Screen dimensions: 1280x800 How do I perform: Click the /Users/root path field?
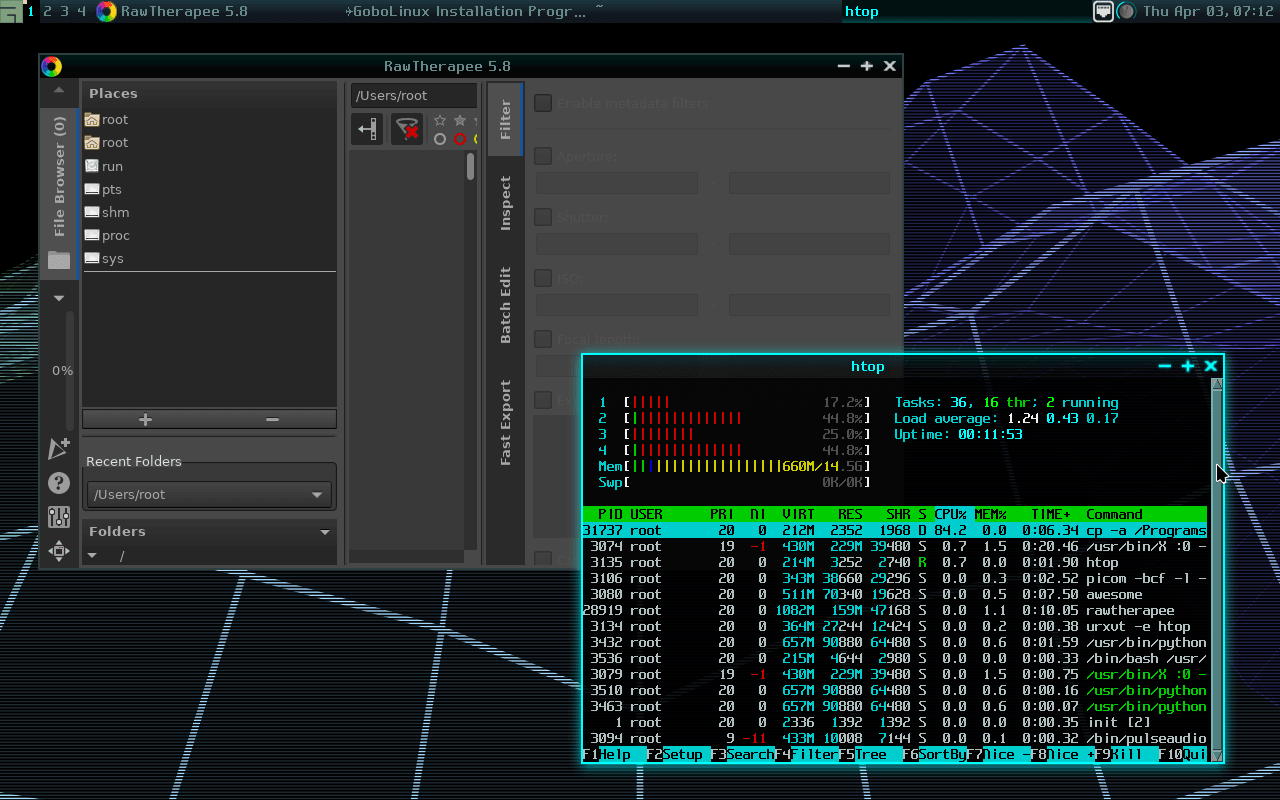click(x=413, y=95)
